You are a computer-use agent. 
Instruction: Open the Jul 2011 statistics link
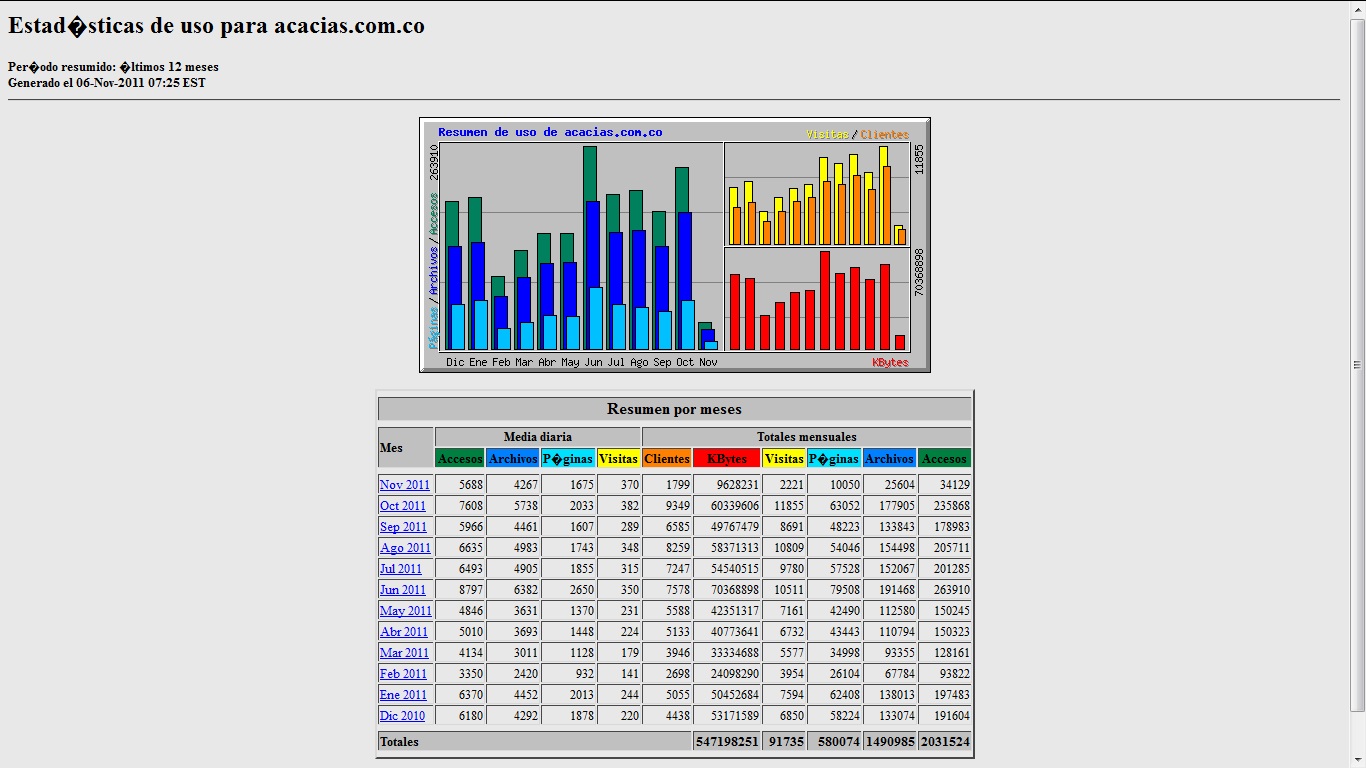[400, 569]
